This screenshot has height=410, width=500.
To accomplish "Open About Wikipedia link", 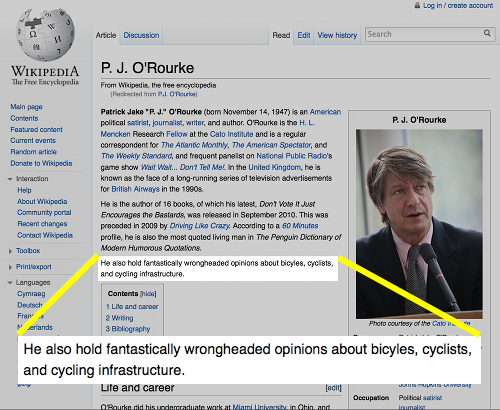I will tap(42, 201).
